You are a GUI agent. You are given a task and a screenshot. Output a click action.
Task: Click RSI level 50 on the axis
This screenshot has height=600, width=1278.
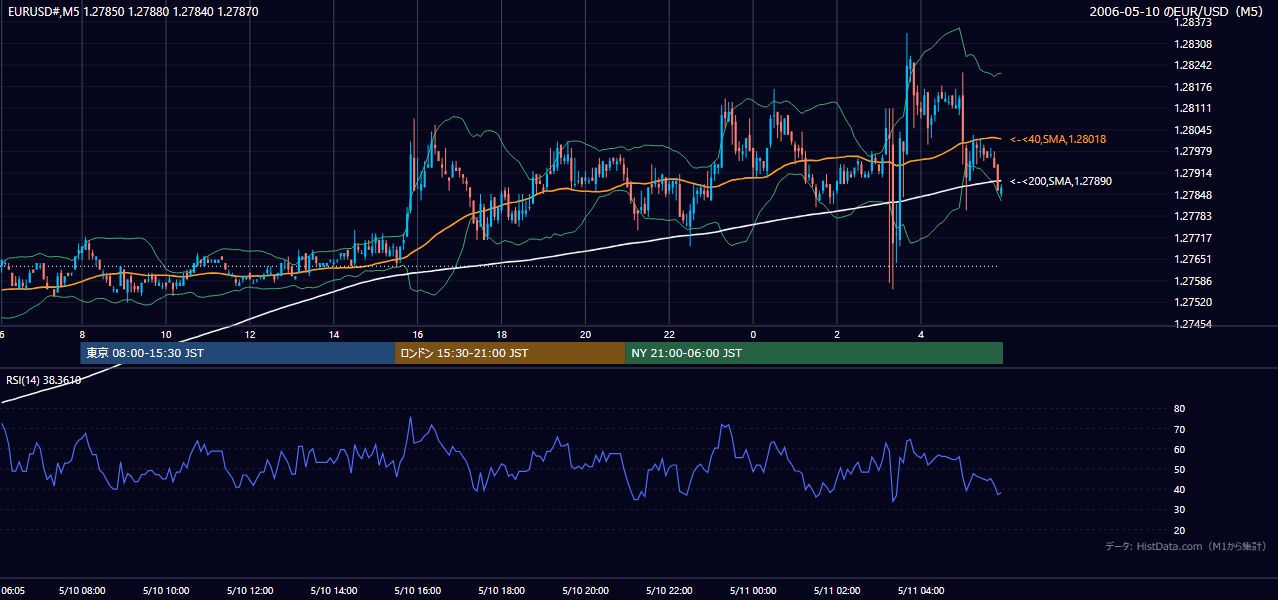click(x=1179, y=469)
